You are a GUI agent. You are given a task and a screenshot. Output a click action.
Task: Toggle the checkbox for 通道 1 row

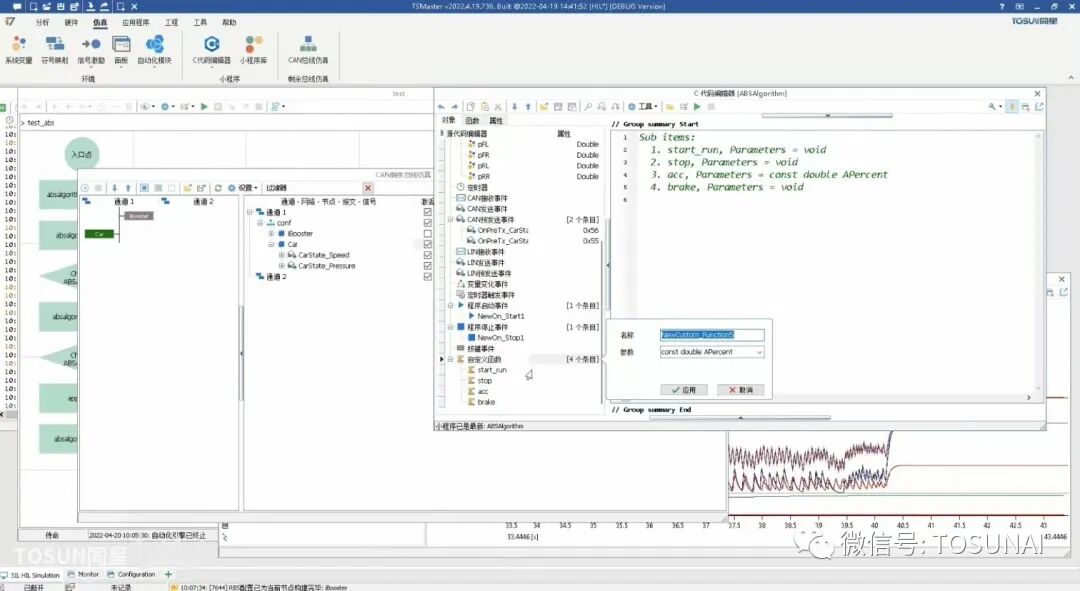pyautogui.click(x=428, y=212)
